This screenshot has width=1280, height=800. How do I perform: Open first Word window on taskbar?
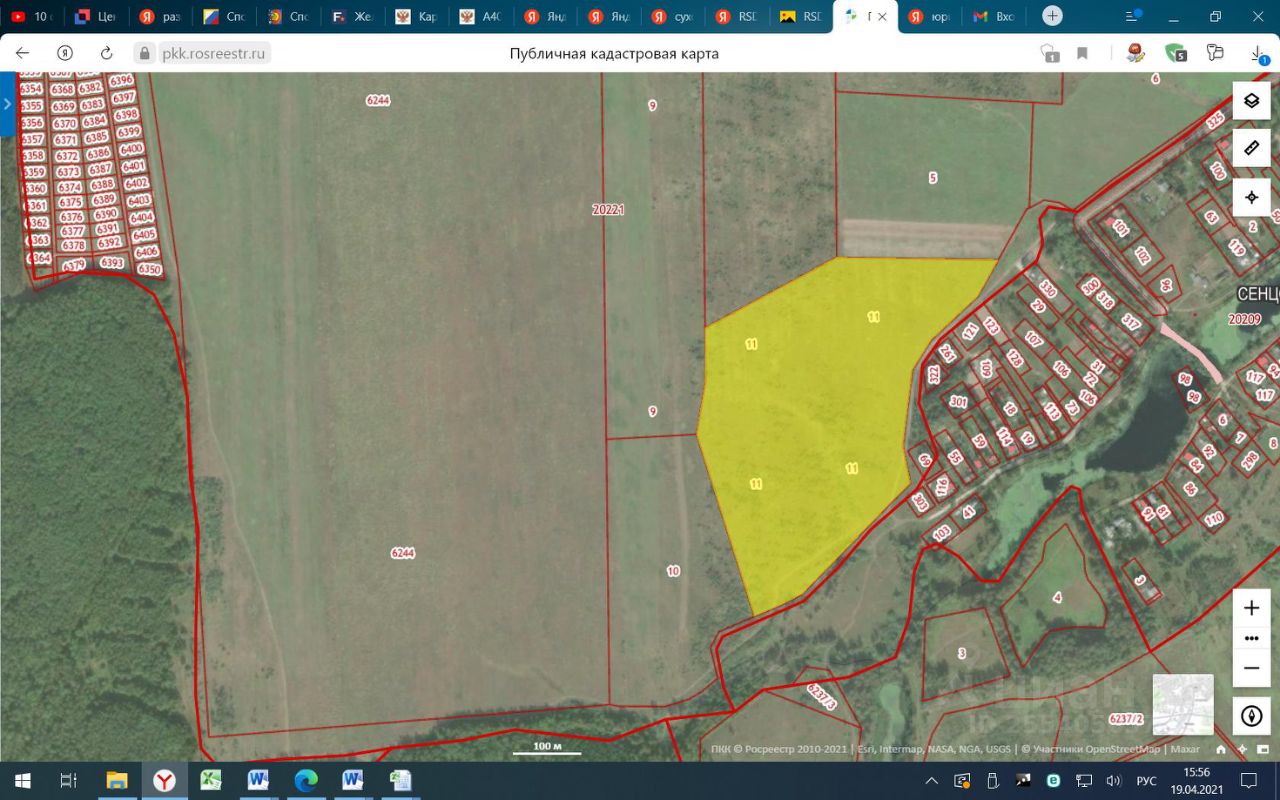point(258,780)
